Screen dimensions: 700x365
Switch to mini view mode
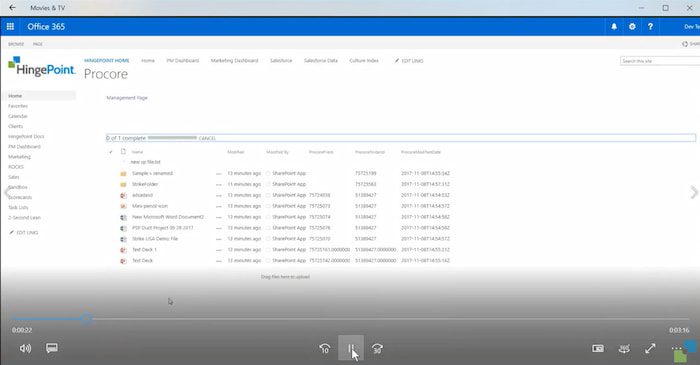(598, 348)
